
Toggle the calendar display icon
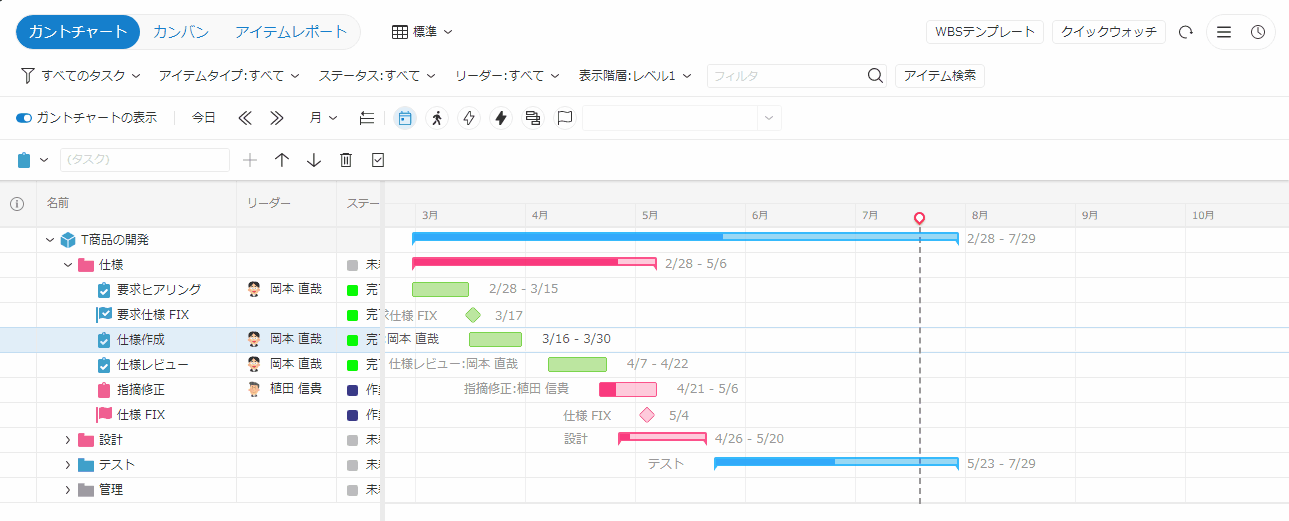pyautogui.click(x=405, y=118)
